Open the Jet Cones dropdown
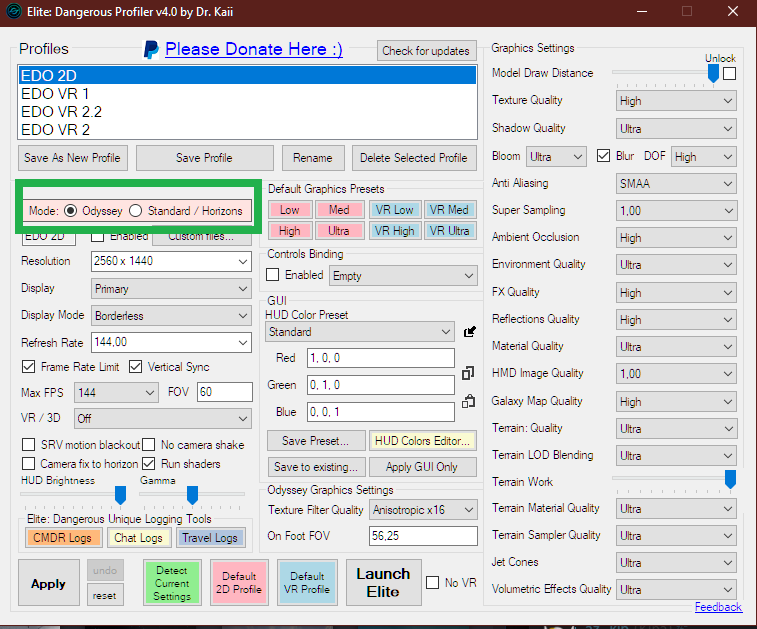Screen dimensions: 757x629 click(676, 563)
